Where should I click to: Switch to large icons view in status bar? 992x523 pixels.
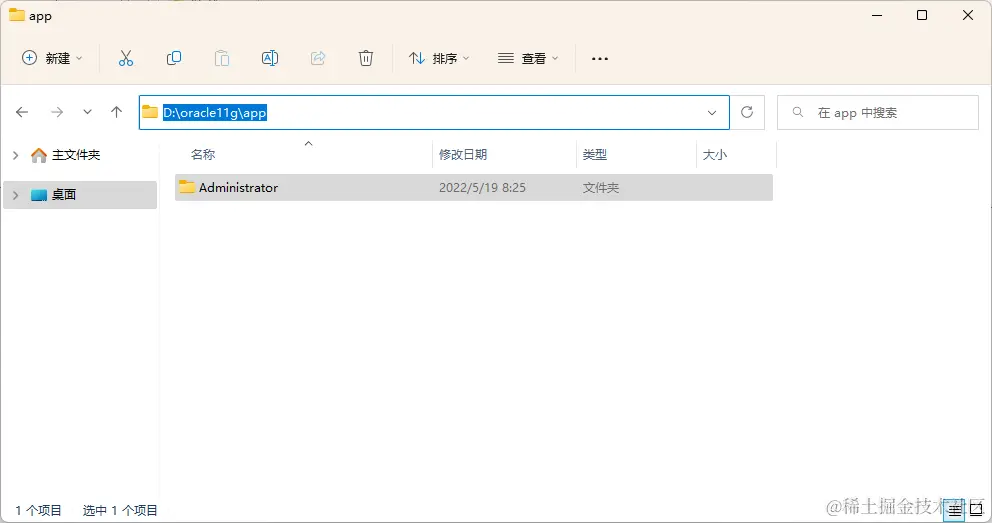coord(976,510)
